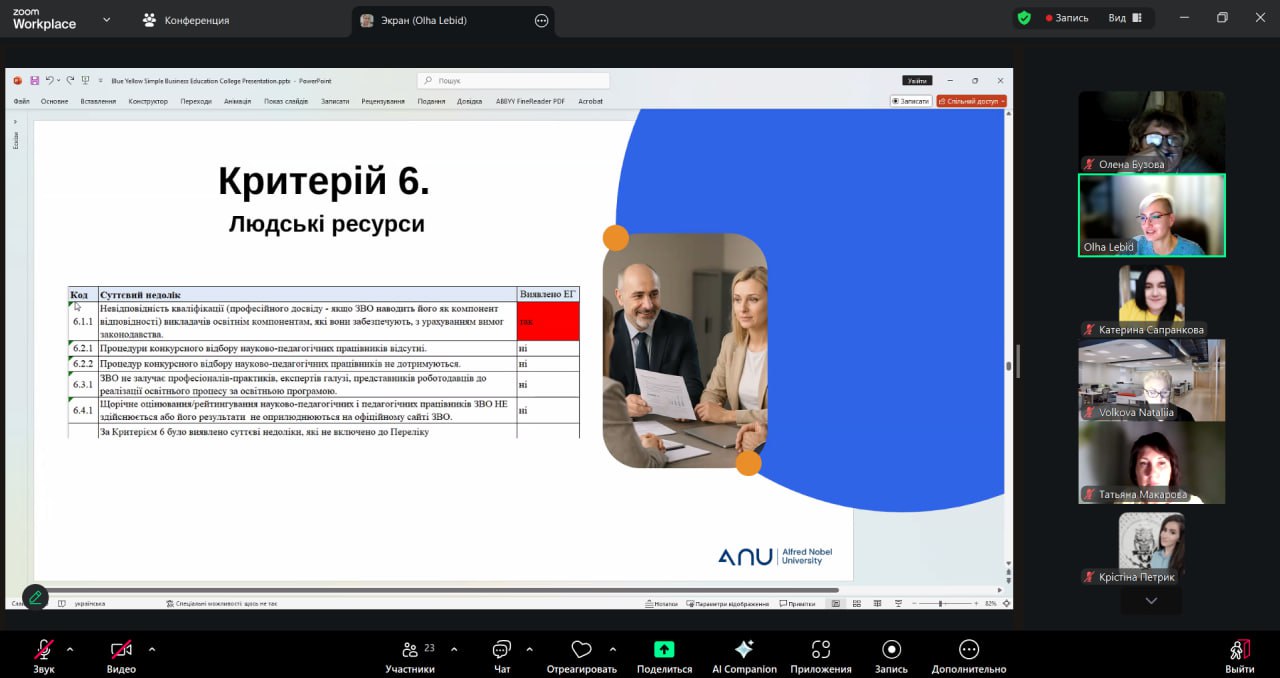1280x678 pixels.
Task: Toggle recording with the Запись button
Action: click(891, 650)
